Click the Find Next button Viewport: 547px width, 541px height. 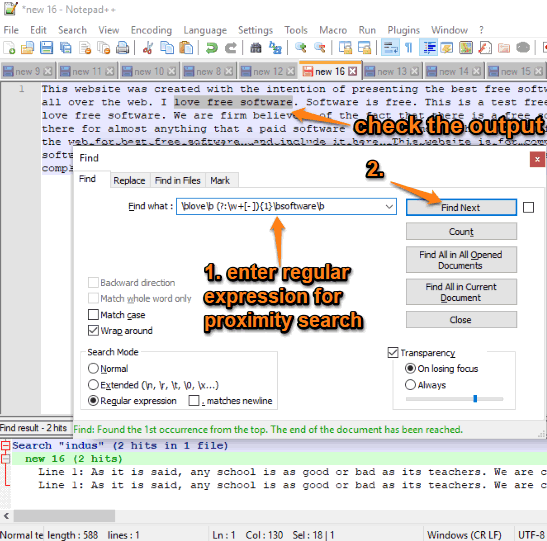[461, 208]
